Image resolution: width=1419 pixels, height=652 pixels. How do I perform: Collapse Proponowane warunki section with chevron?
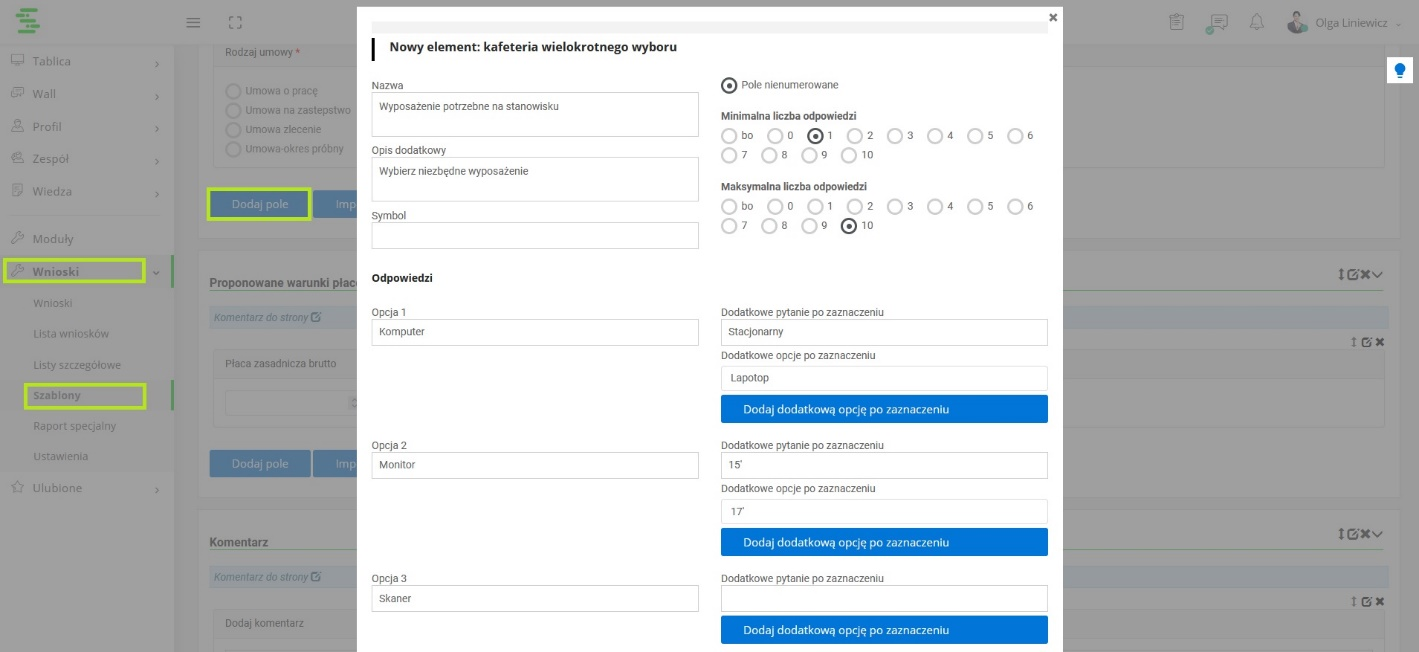(1378, 275)
